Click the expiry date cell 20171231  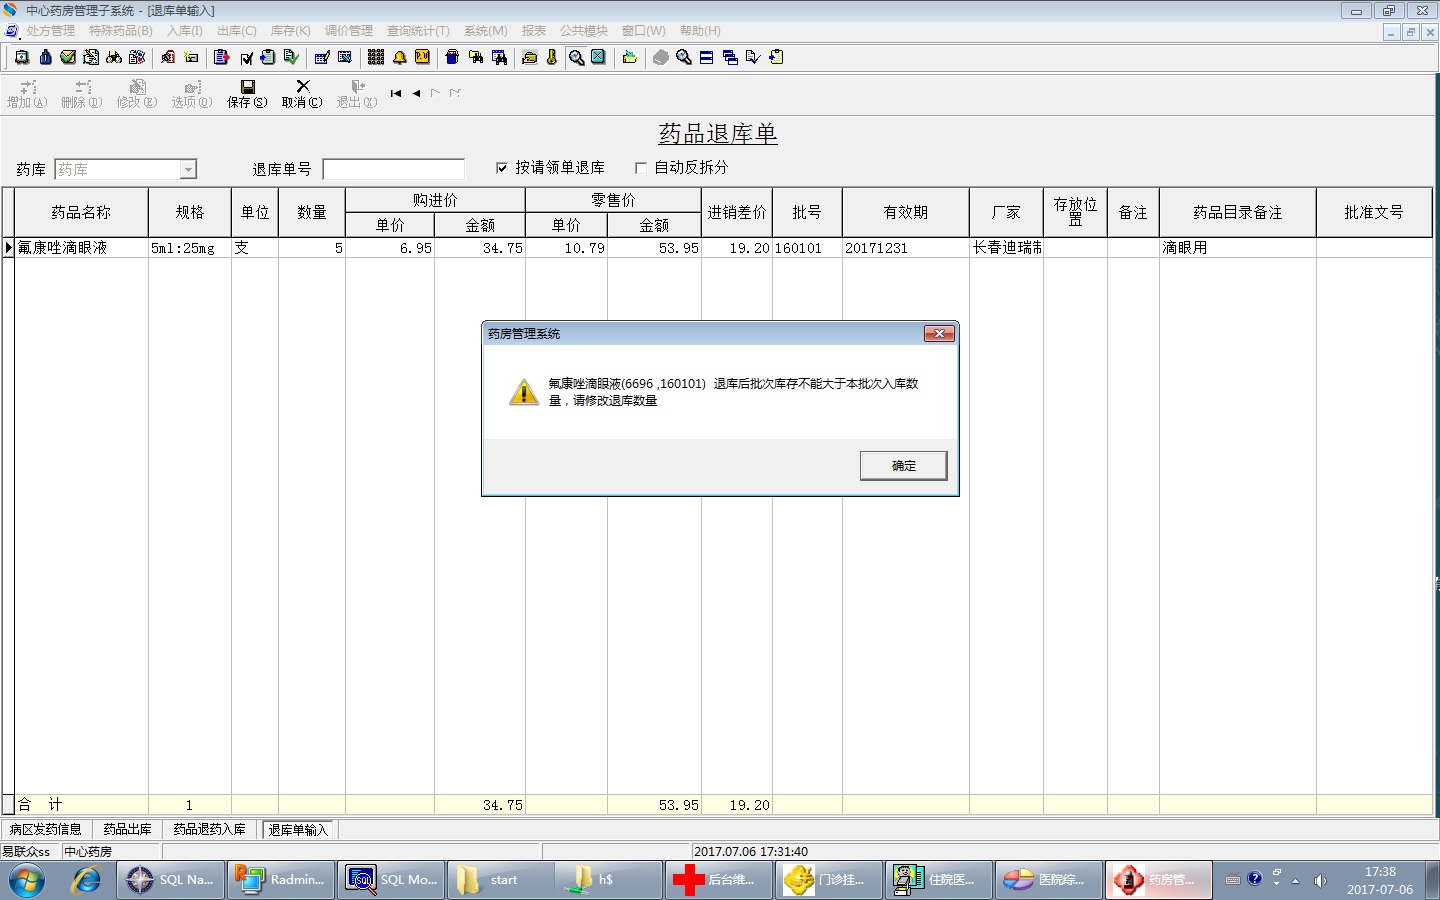(x=906, y=248)
